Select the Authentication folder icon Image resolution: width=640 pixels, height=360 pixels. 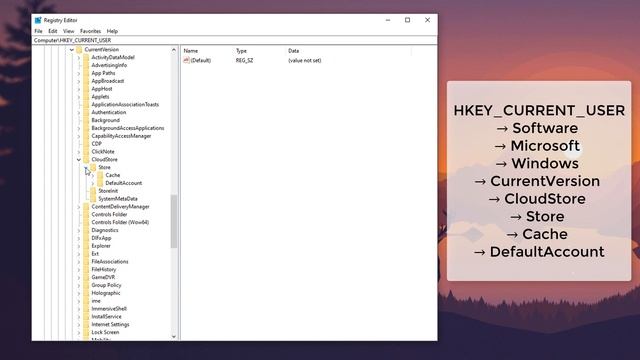(x=86, y=112)
